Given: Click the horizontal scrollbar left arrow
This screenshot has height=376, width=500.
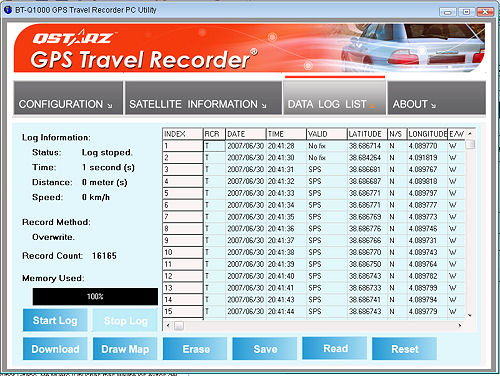Looking at the screenshot, I should (168, 325).
